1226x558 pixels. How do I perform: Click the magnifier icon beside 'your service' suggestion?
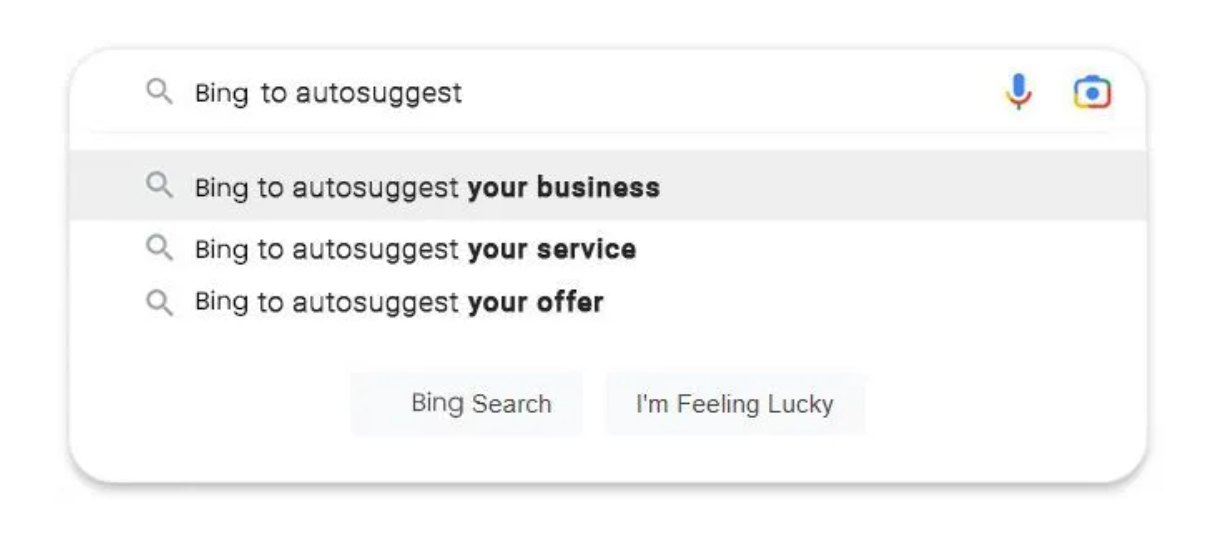(159, 248)
